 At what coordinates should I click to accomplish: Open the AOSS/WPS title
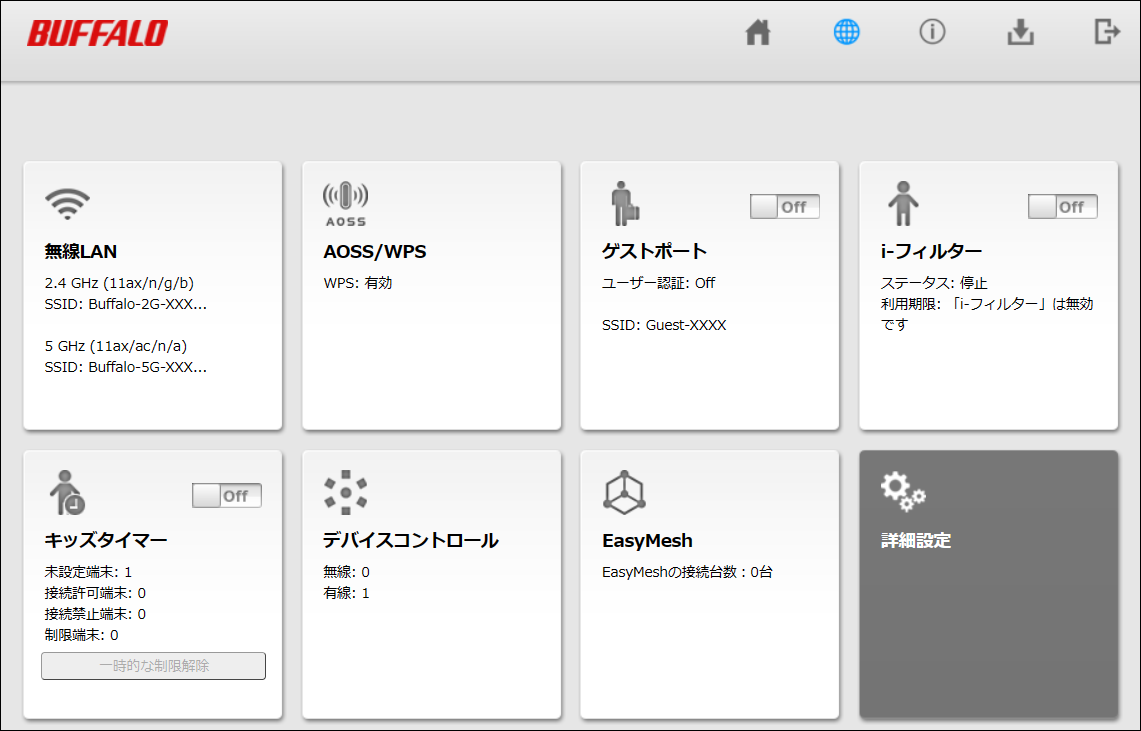375,252
